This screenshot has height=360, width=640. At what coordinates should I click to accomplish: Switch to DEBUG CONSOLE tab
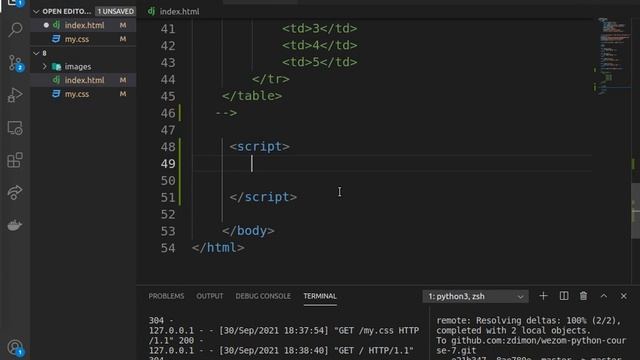pyautogui.click(x=263, y=296)
